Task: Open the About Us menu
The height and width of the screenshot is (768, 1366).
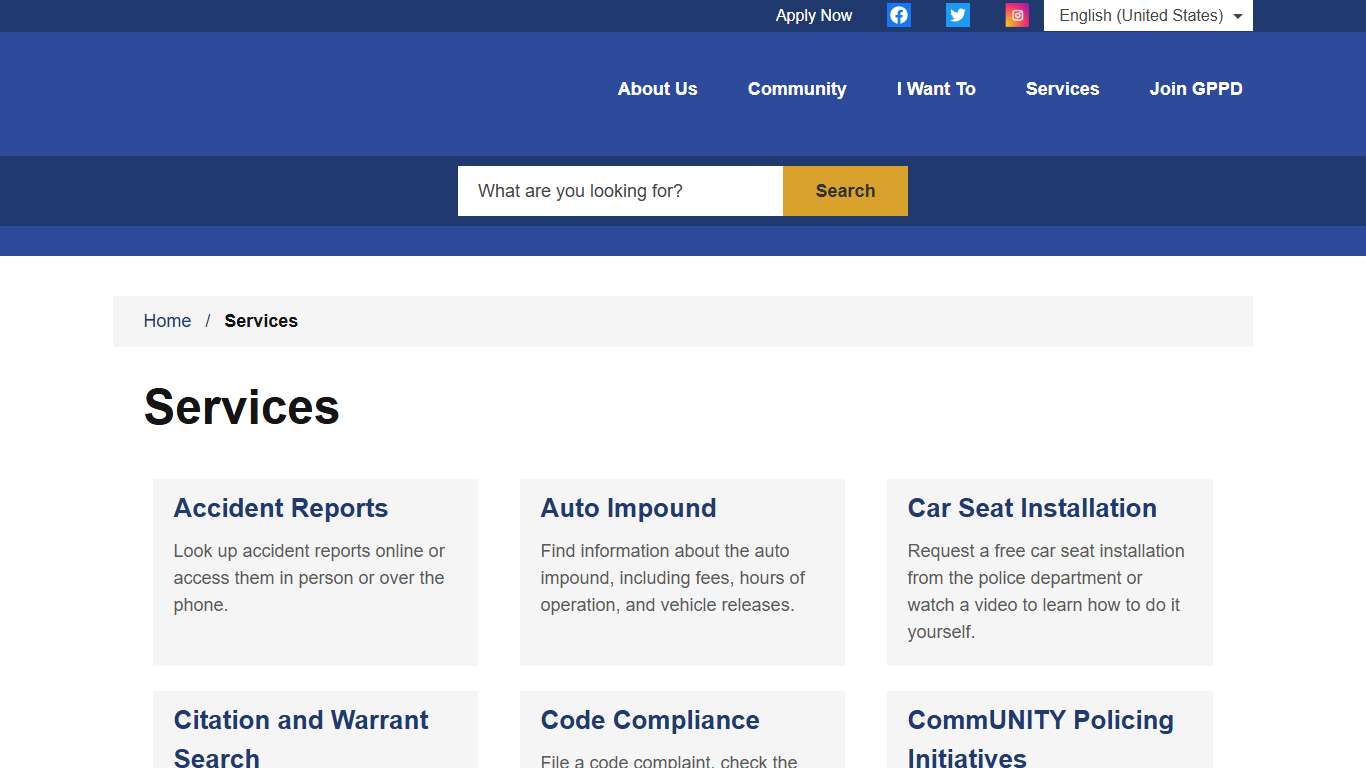Action: [657, 89]
